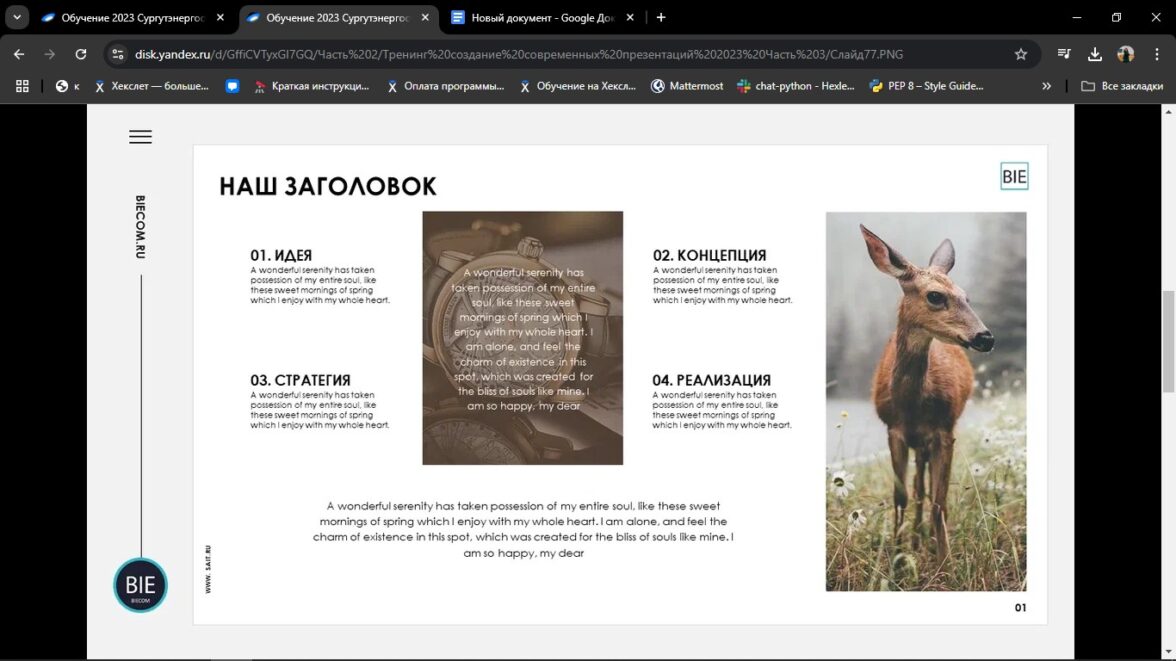Show hidden bookmarks with the chevron
Viewport: 1176px width, 661px height.
tap(1046, 86)
